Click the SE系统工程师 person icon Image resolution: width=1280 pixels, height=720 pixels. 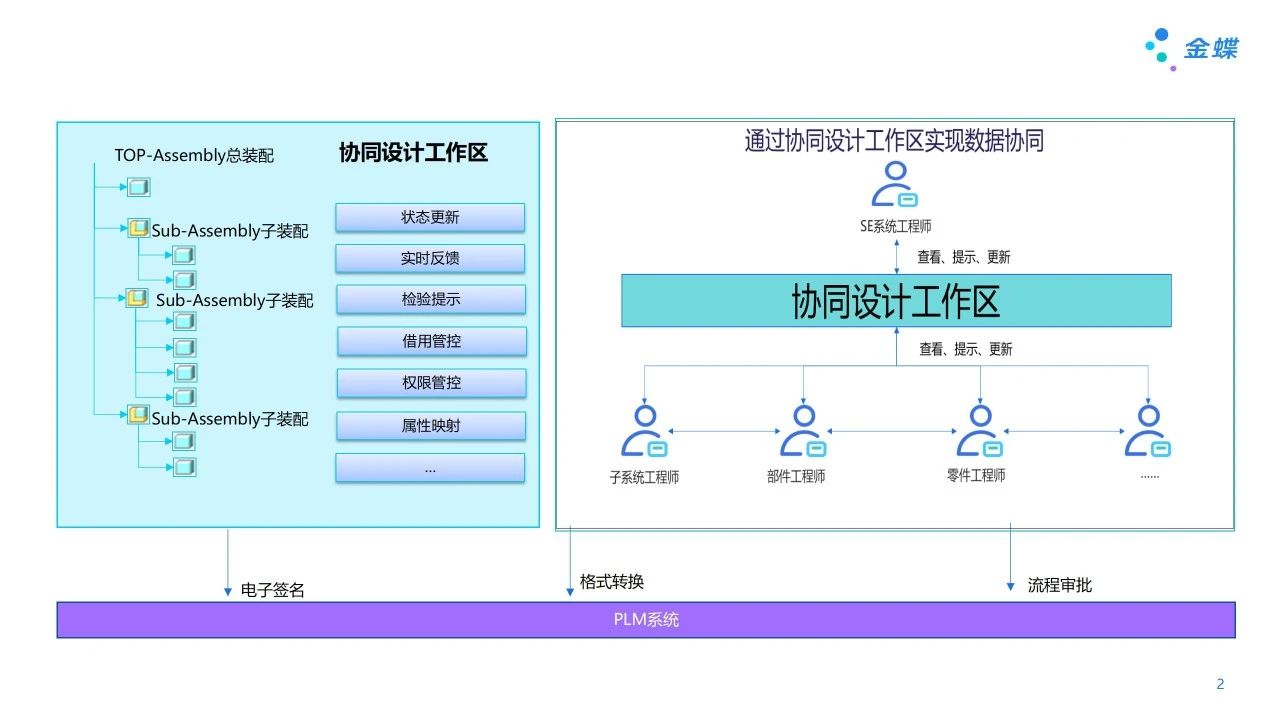[895, 184]
